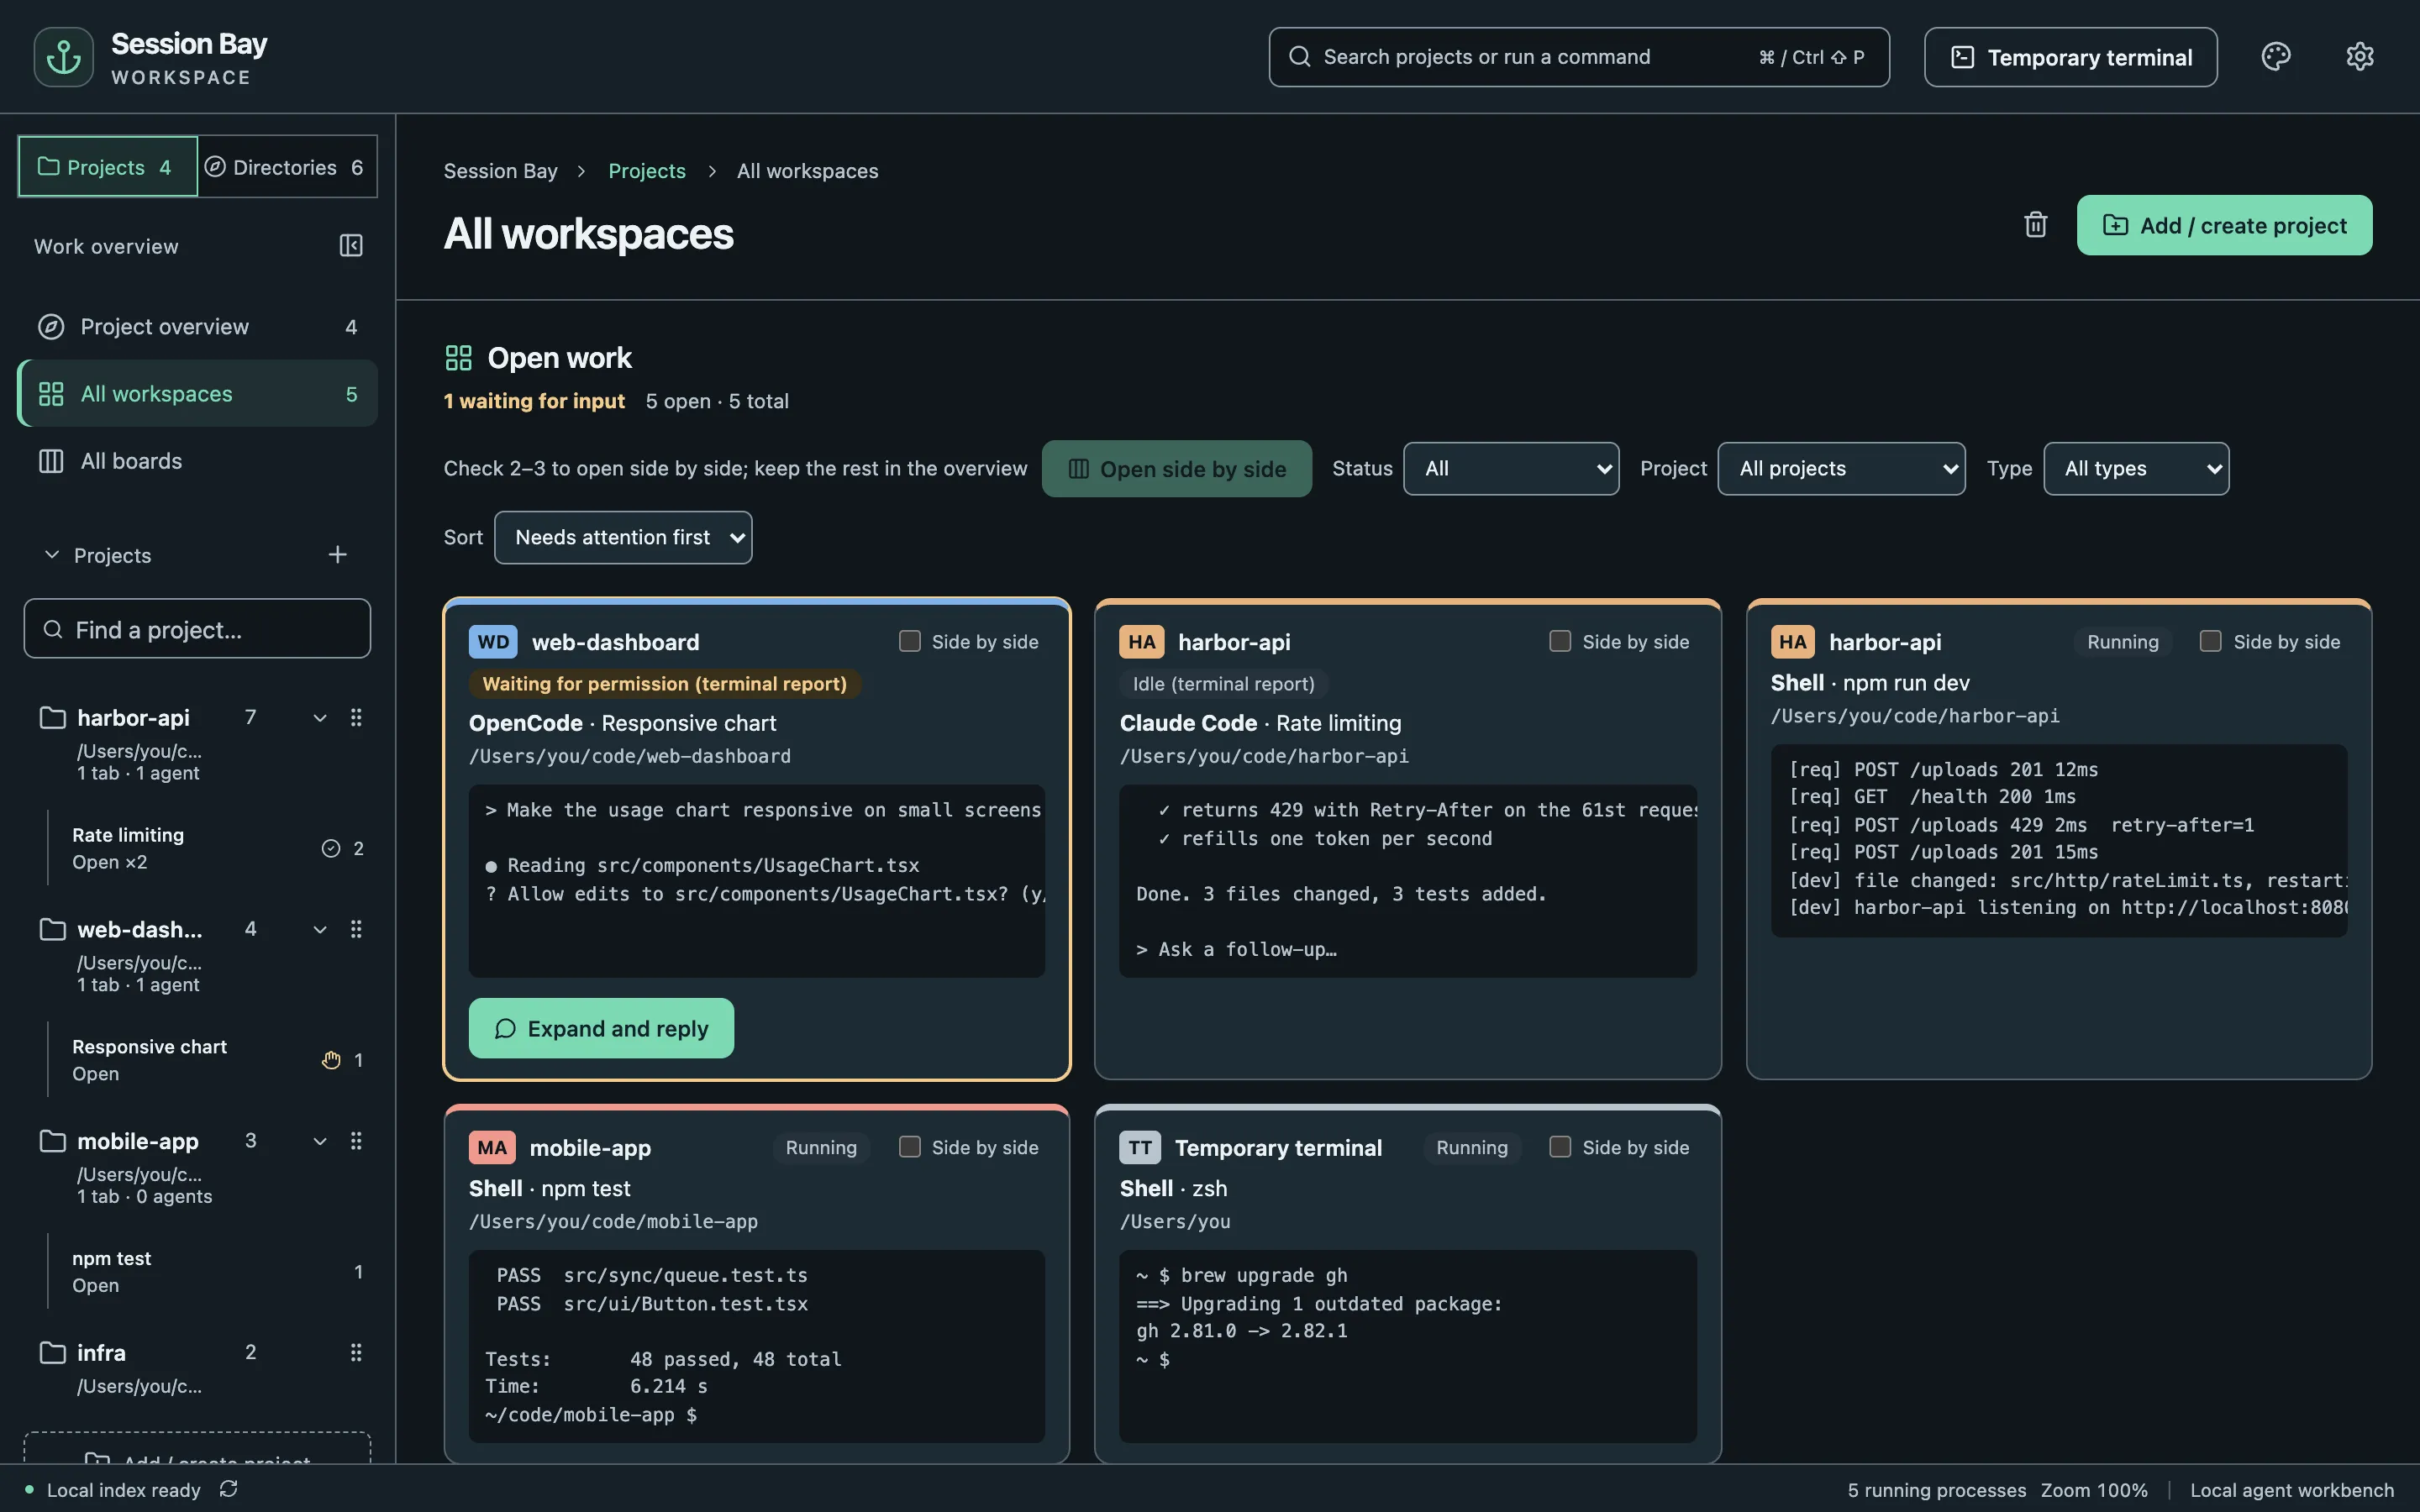Click the check circle icon on Rate limiting
2420x1512 pixels.
click(331, 848)
